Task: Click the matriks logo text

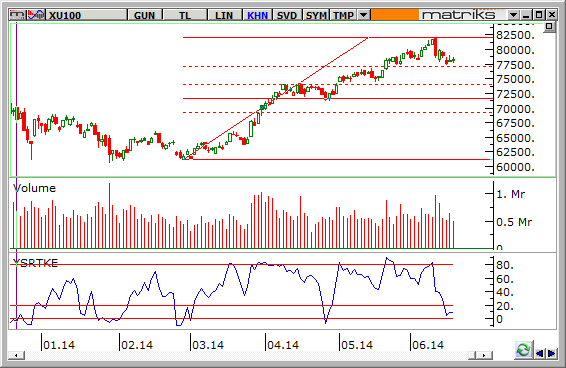Action: (x=458, y=15)
